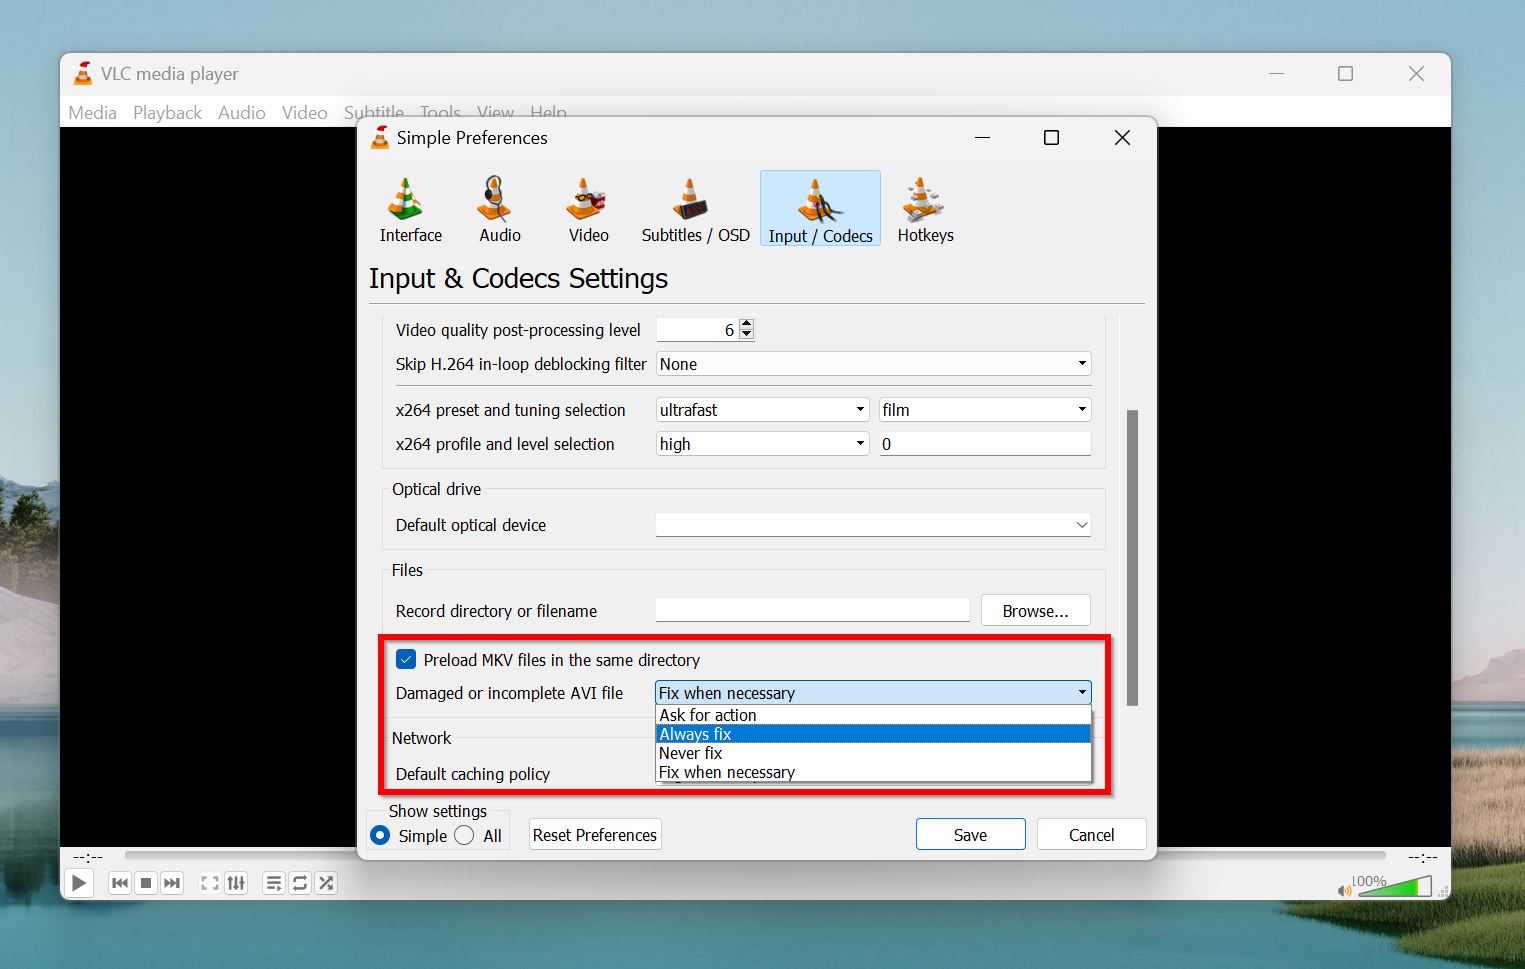Click the Play button in VLC
Image resolution: width=1525 pixels, height=969 pixels.
coord(78,883)
